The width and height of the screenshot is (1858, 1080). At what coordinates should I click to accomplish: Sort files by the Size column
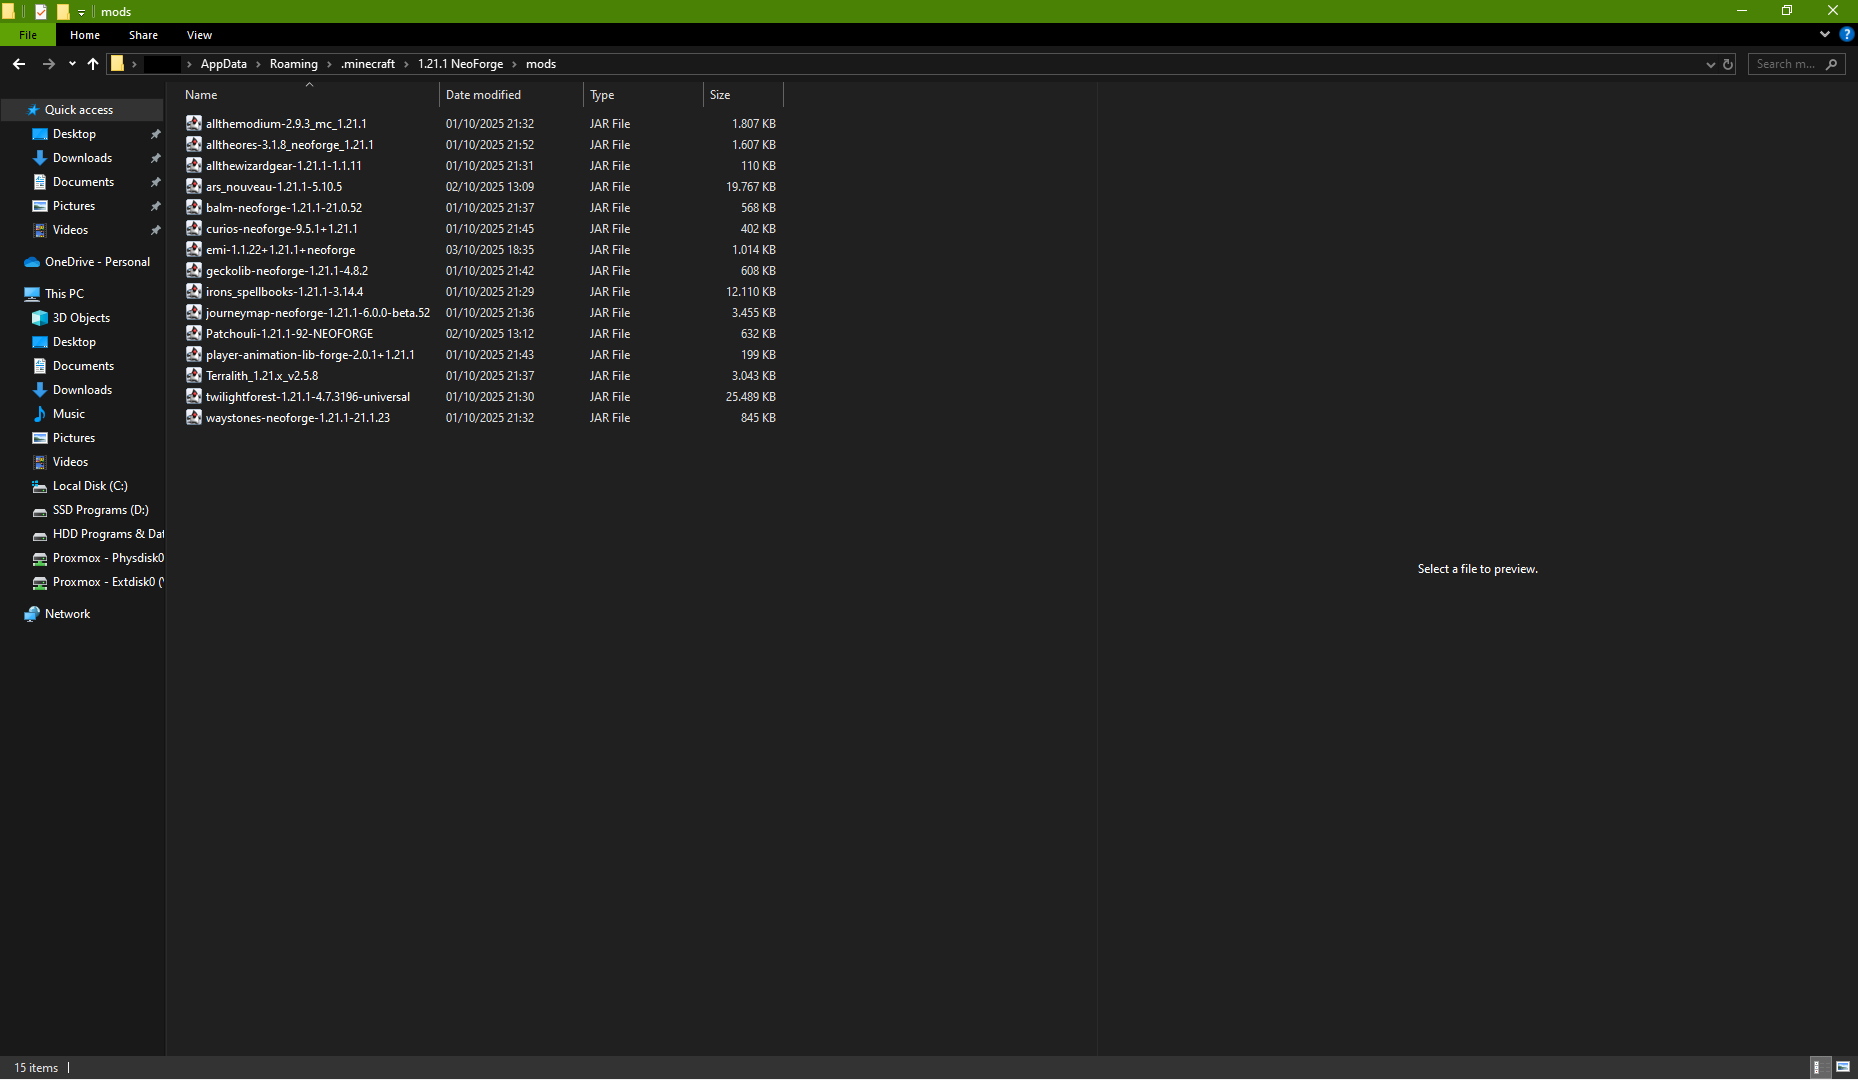click(720, 95)
